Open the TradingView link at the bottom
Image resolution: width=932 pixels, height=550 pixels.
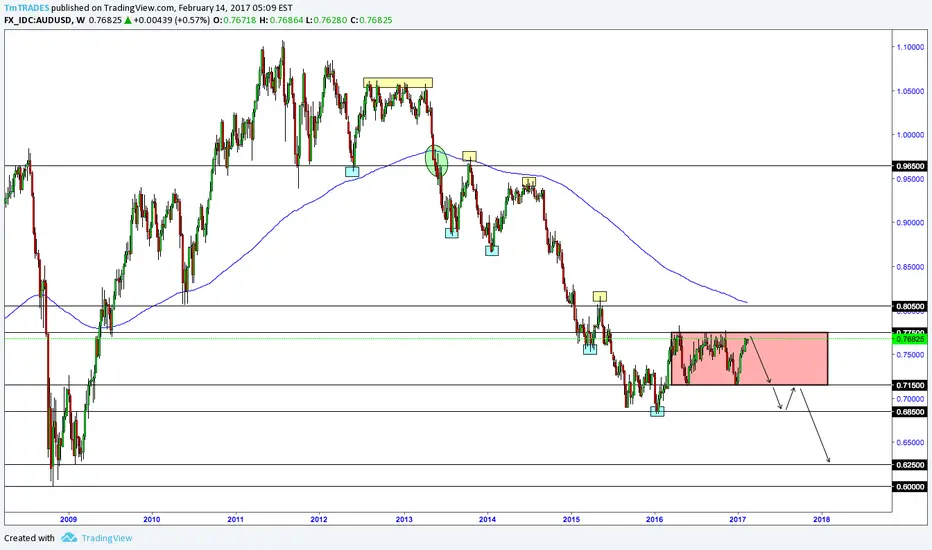pyautogui.click(x=107, y=538)
